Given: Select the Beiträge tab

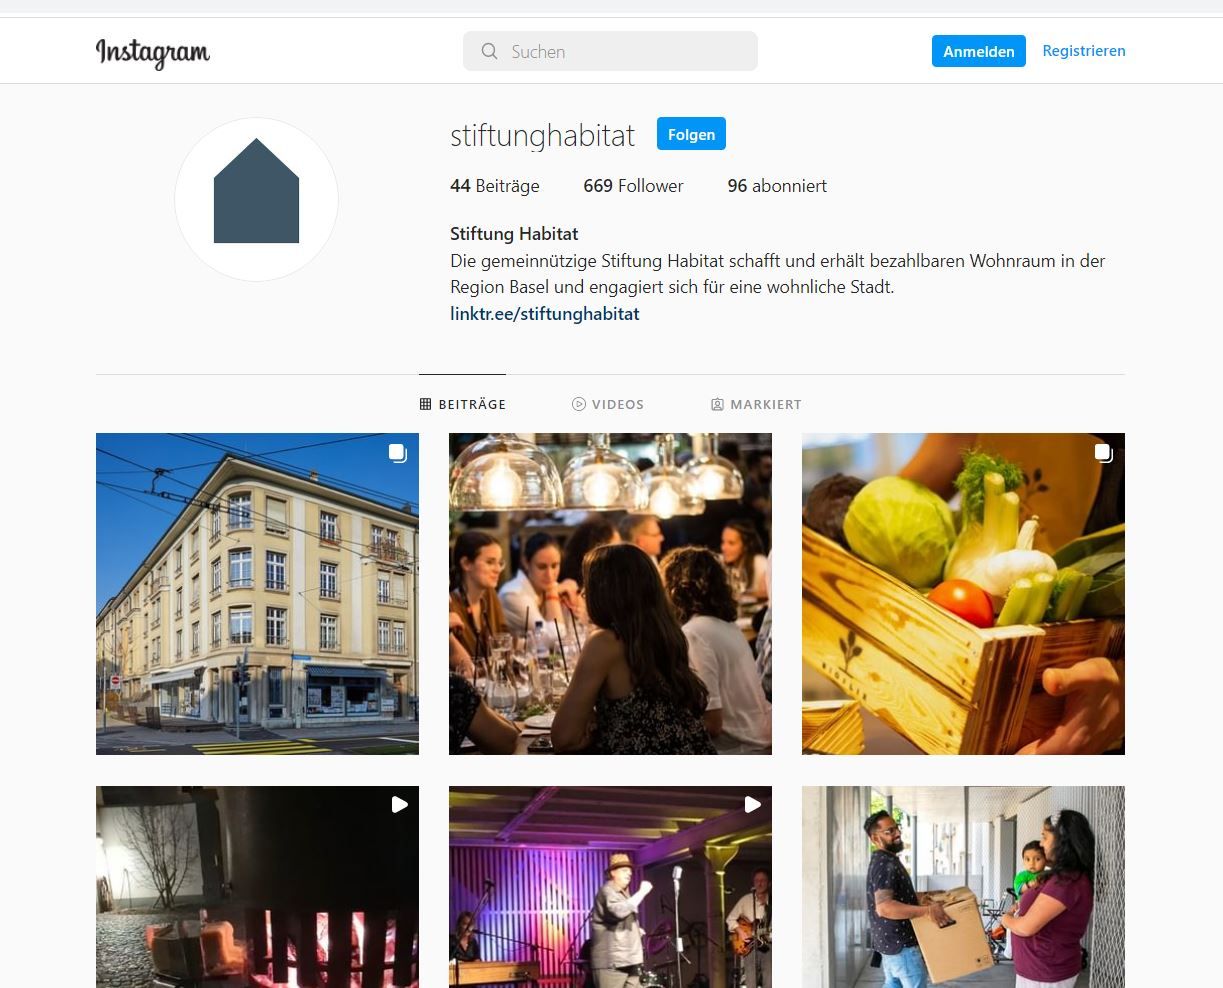Looking at the screenshot, I should tap(462, 404).
